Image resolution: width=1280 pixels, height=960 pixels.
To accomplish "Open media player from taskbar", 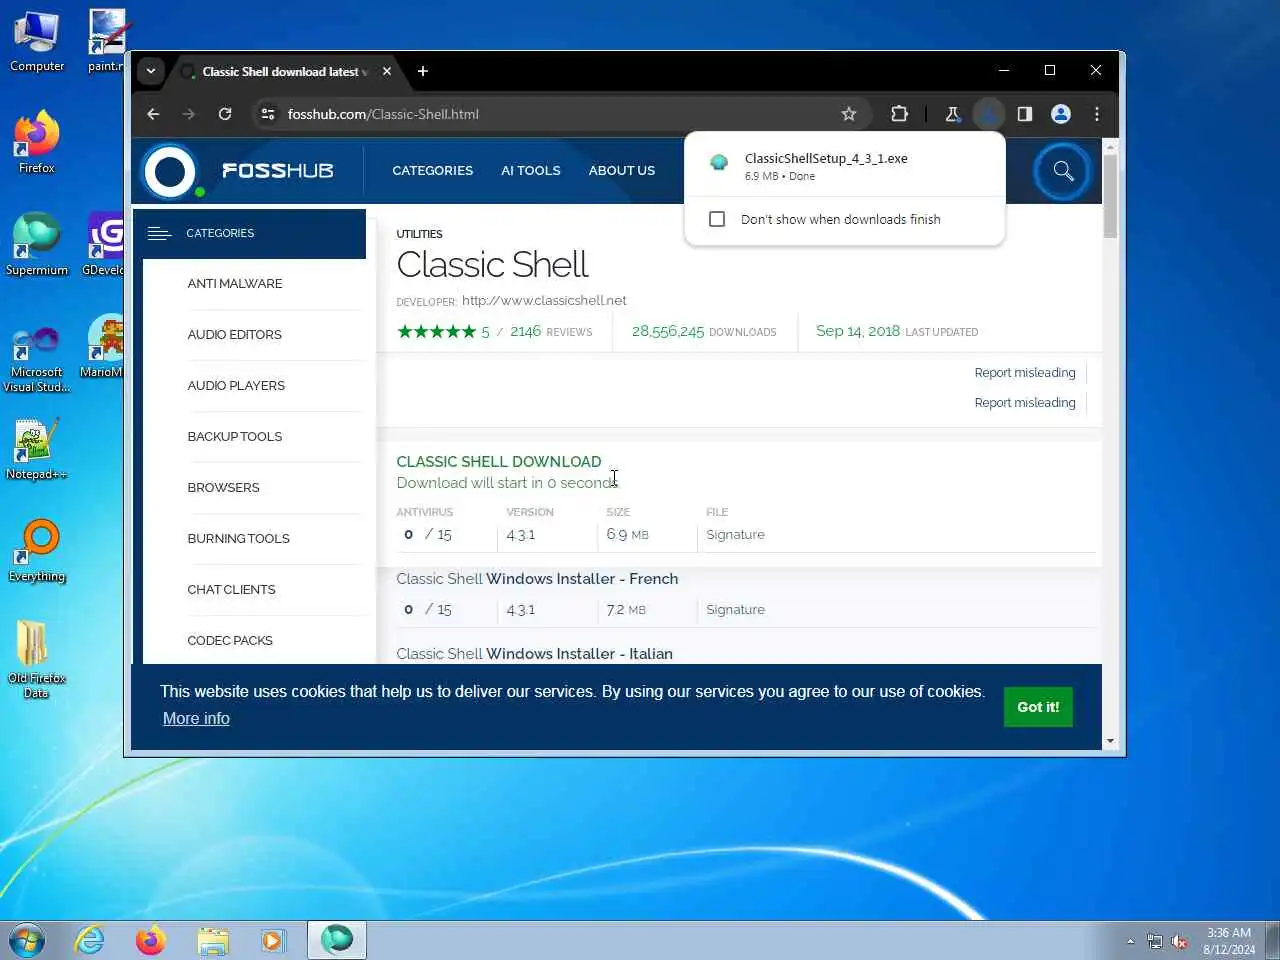I will tap(272, 940).
